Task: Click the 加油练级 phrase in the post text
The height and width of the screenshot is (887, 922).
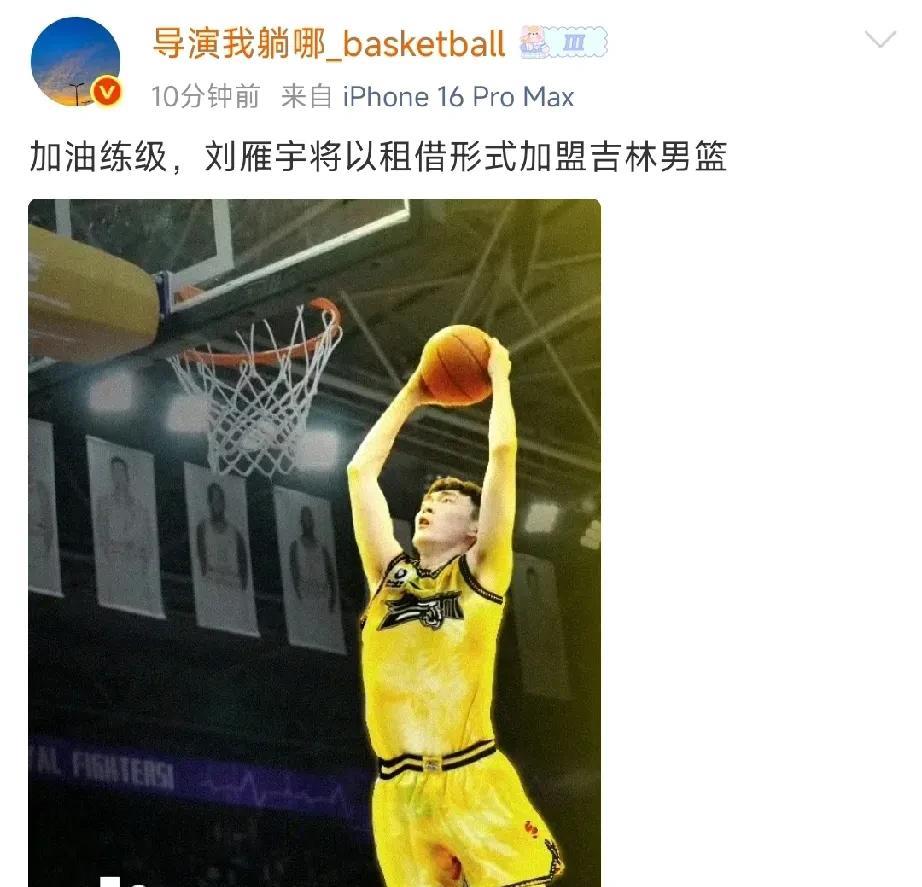Action: click(99, 157)
